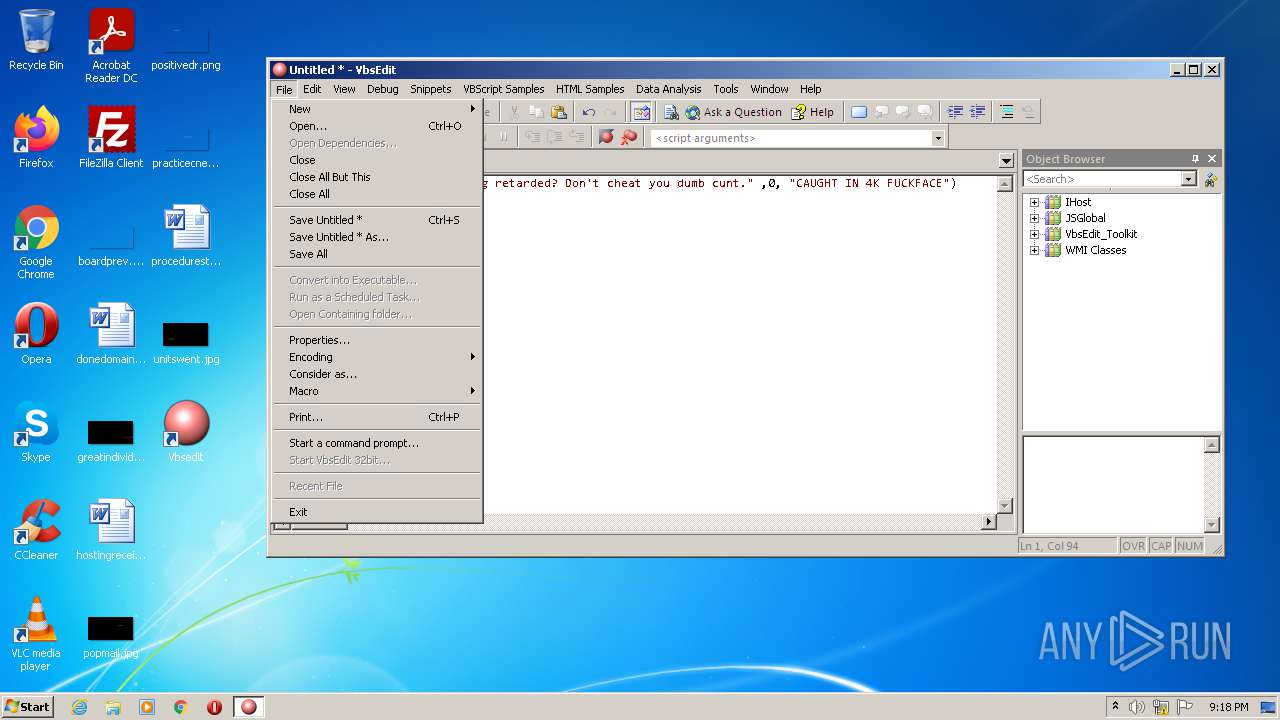Click the Help toolbar button
This screenshot has height=720, width=1280.
click(812, 112)
